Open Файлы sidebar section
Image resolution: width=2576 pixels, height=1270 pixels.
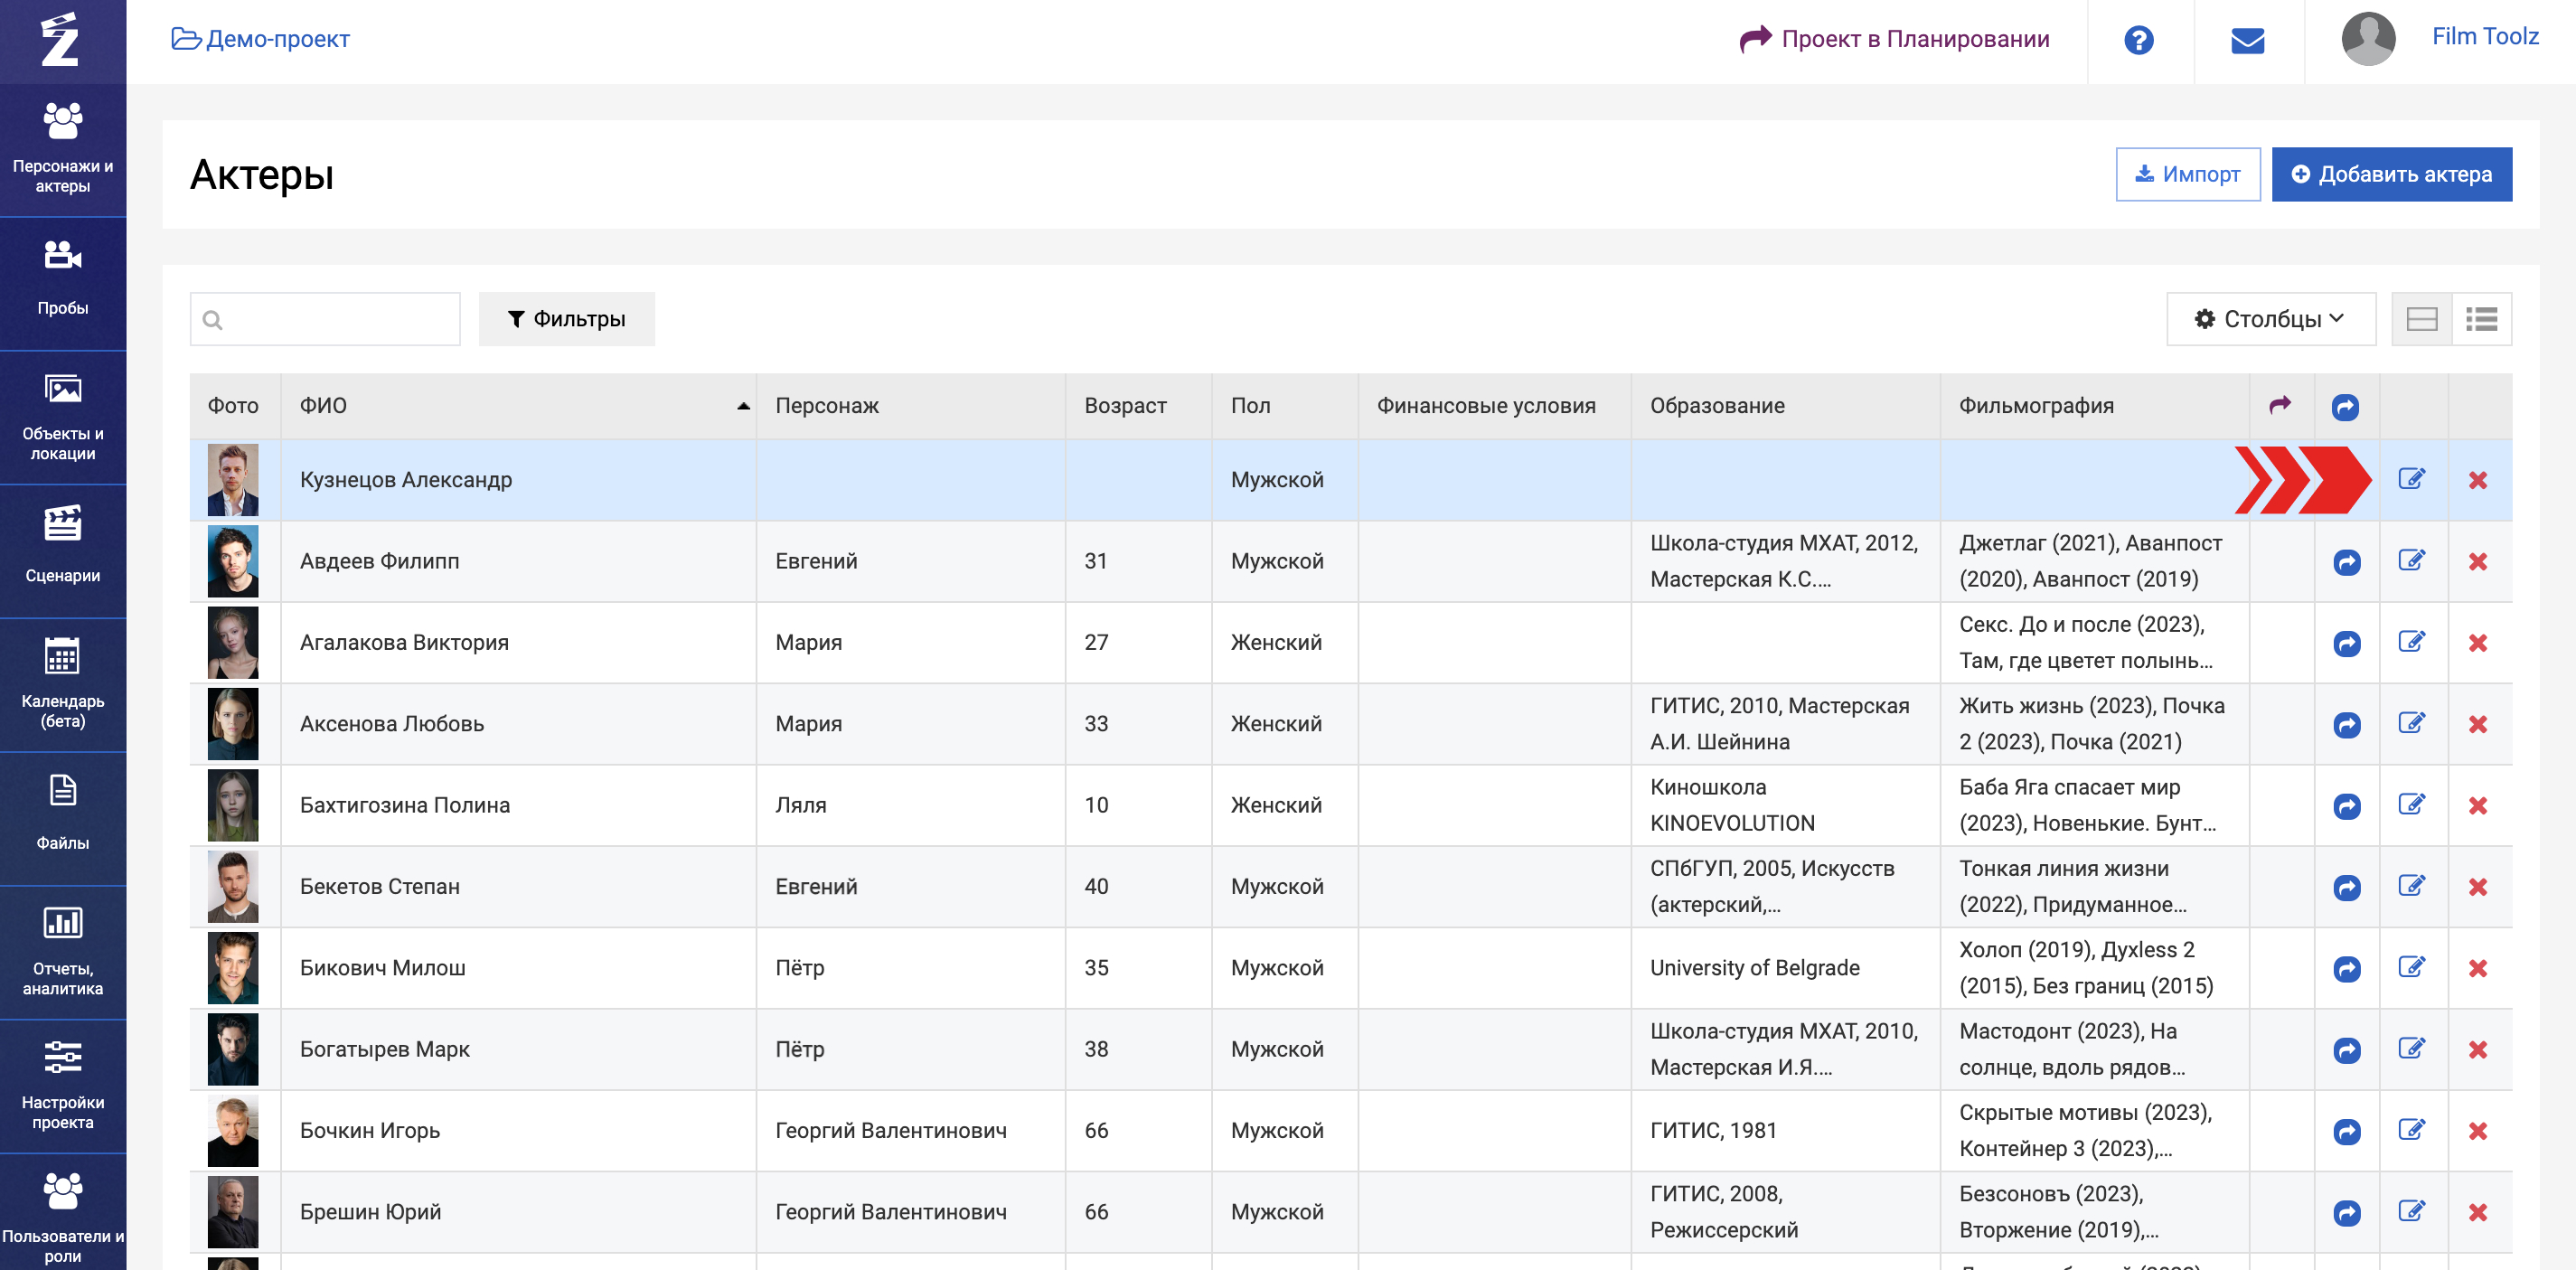(63, 819)
